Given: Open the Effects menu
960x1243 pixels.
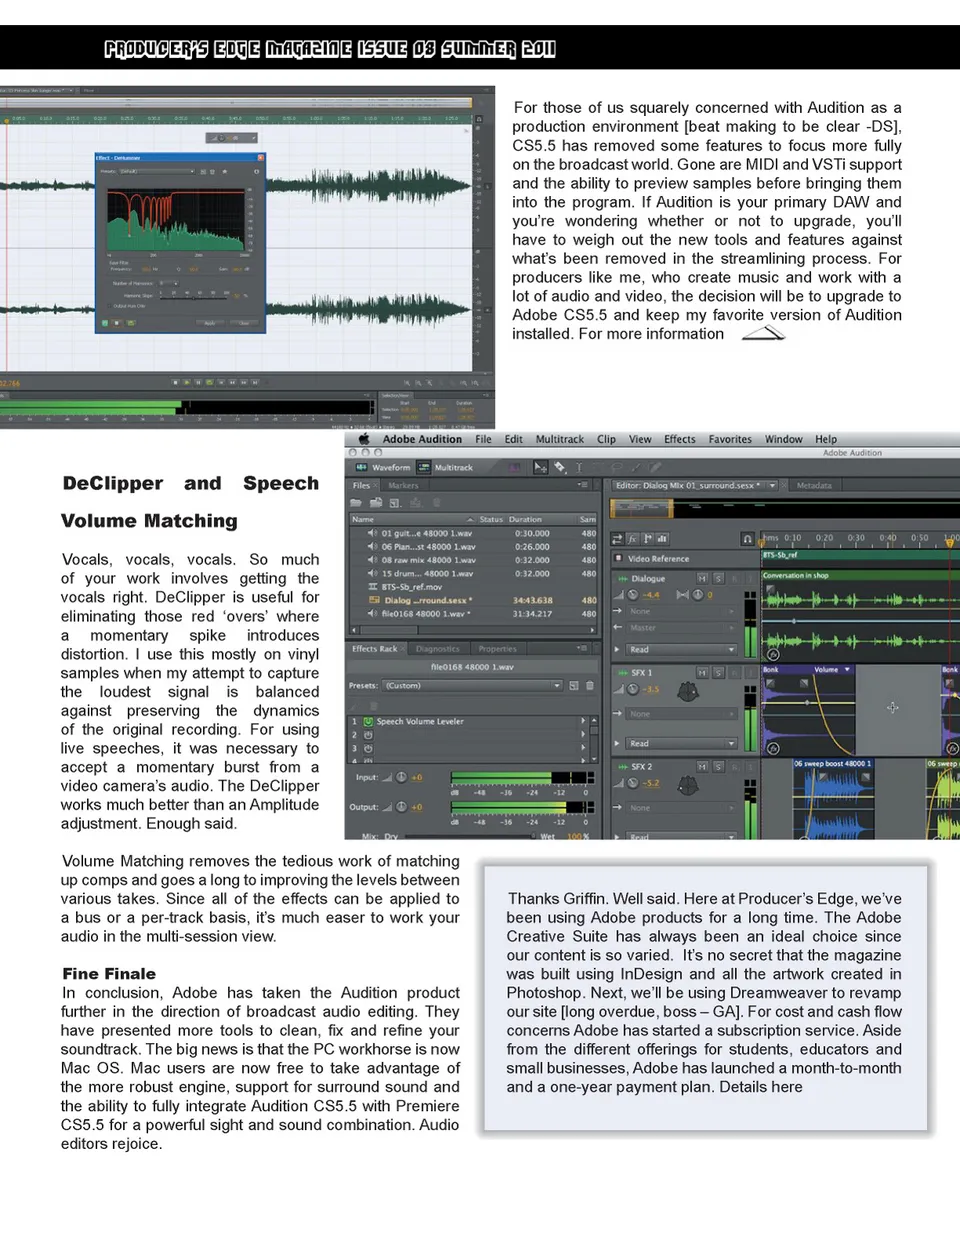Looking at the screenshot, I should tap(679, 439).
